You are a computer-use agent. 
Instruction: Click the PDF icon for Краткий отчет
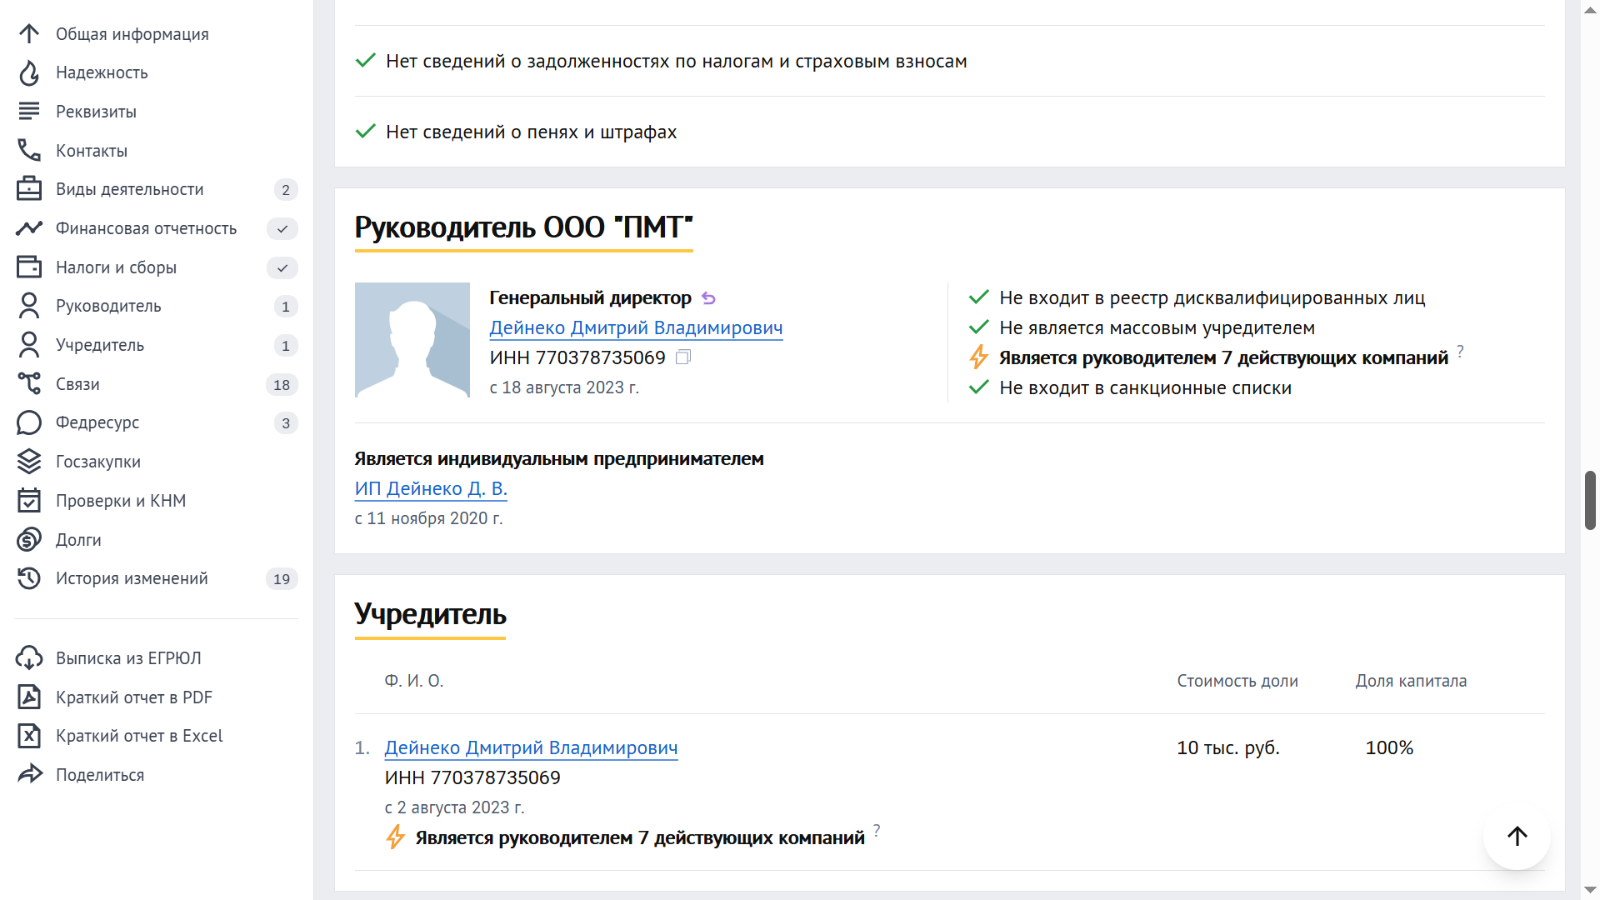click(29, 697)
